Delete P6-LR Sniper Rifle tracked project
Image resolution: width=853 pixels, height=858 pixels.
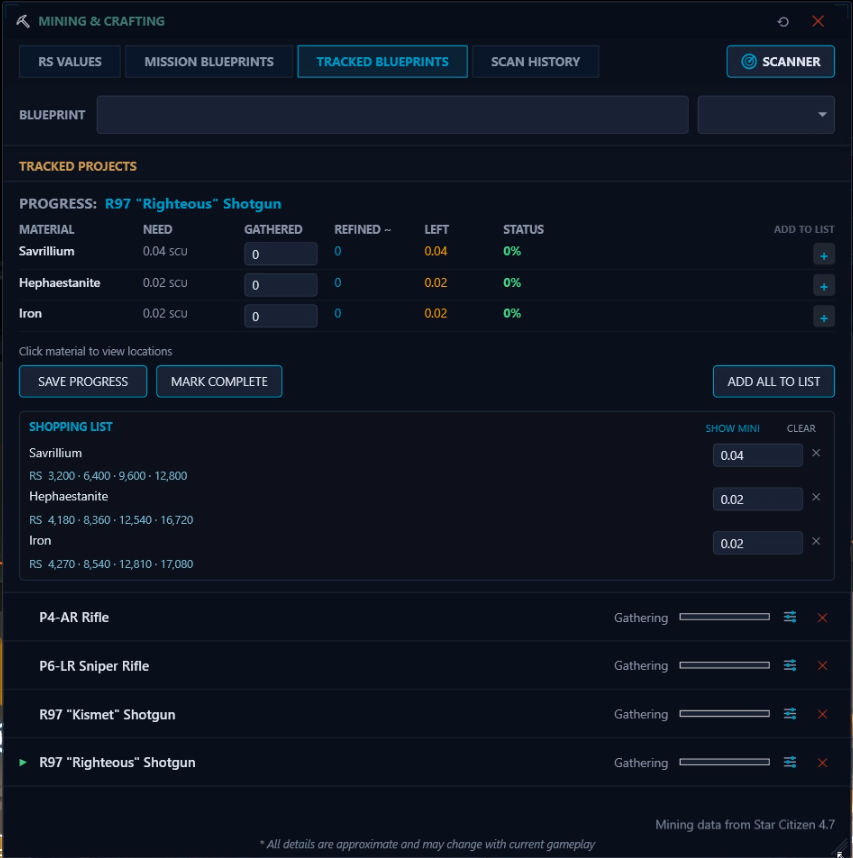pos(822,666)
